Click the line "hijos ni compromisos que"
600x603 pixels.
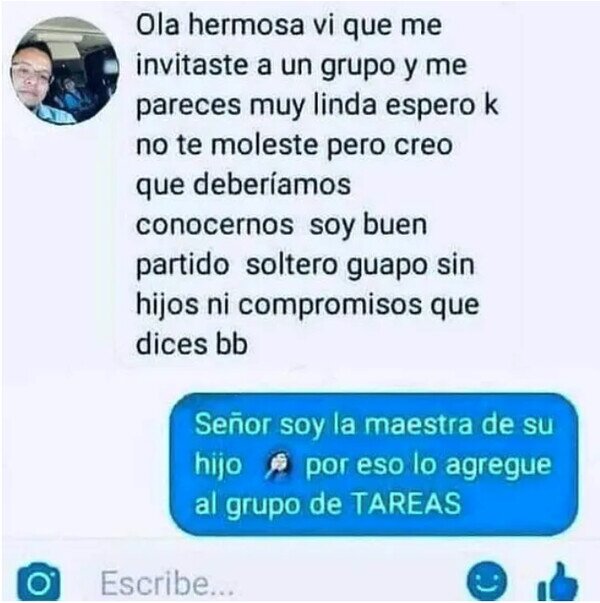pos(308,306)
